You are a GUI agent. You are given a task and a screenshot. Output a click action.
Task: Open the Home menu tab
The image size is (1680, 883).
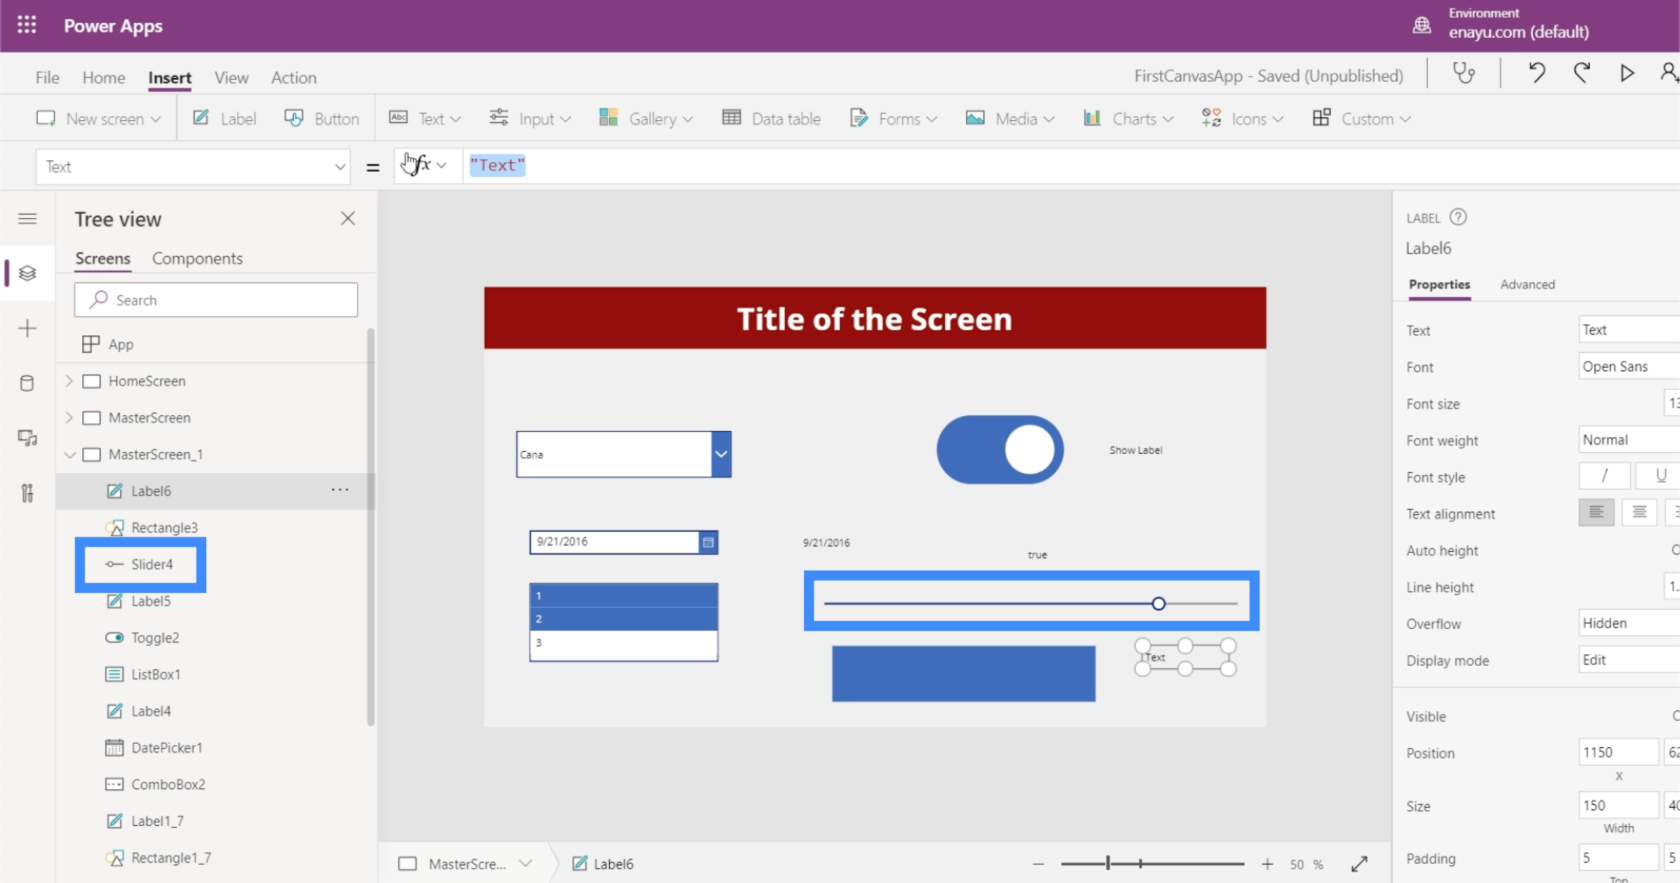pos(104,77)
